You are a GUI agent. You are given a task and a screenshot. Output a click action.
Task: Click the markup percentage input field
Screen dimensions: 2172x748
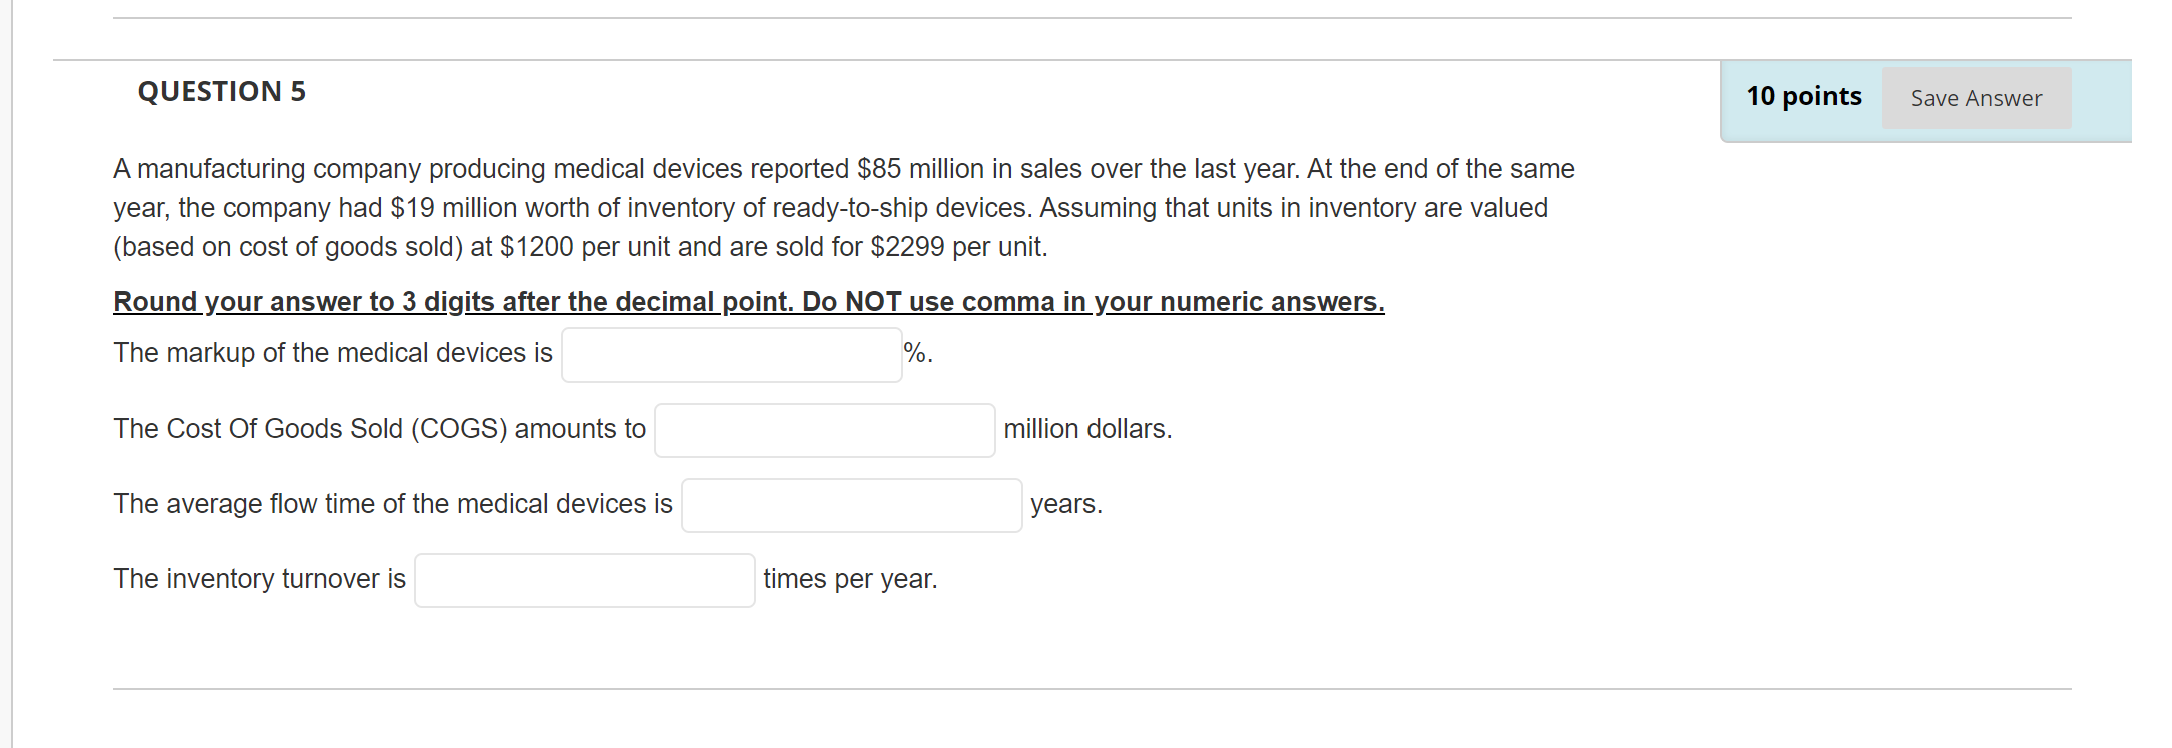(731, 353)
